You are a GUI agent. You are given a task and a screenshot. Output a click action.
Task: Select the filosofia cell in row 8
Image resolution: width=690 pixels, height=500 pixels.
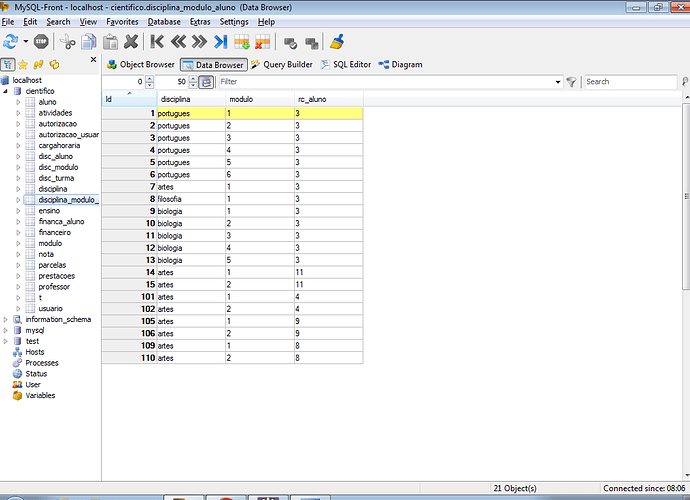click(191, 199)
